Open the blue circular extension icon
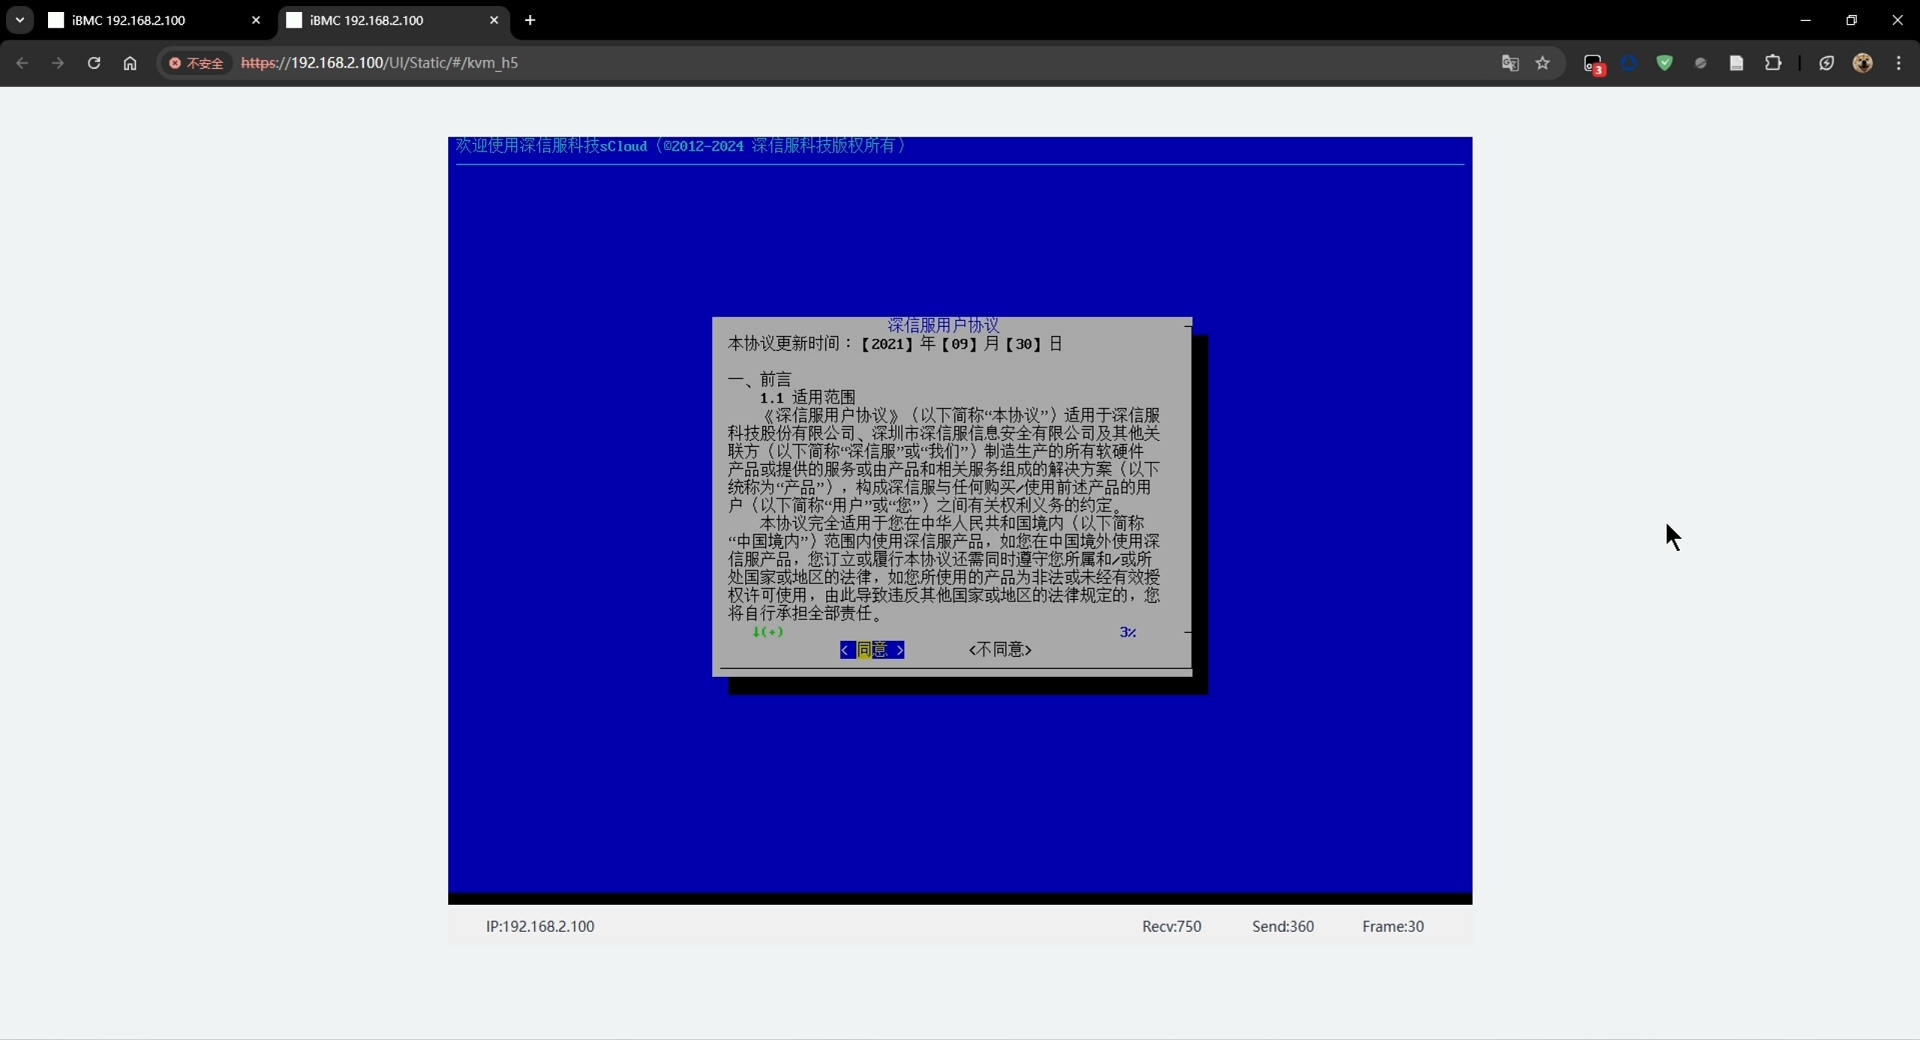Screen dimensions: 1920x1040 tap(1629, 63)
